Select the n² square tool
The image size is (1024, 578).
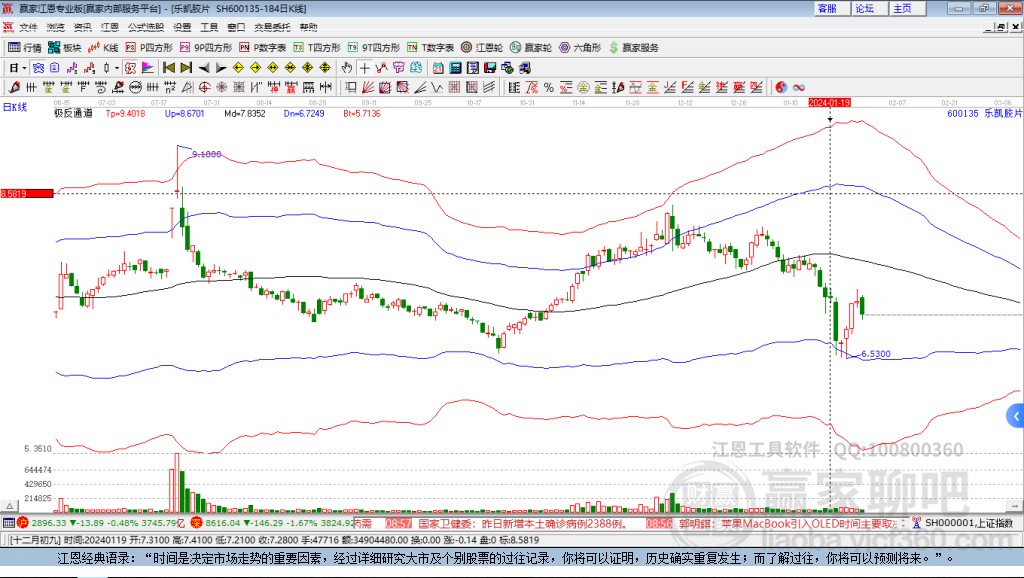(x=170, y=88)
